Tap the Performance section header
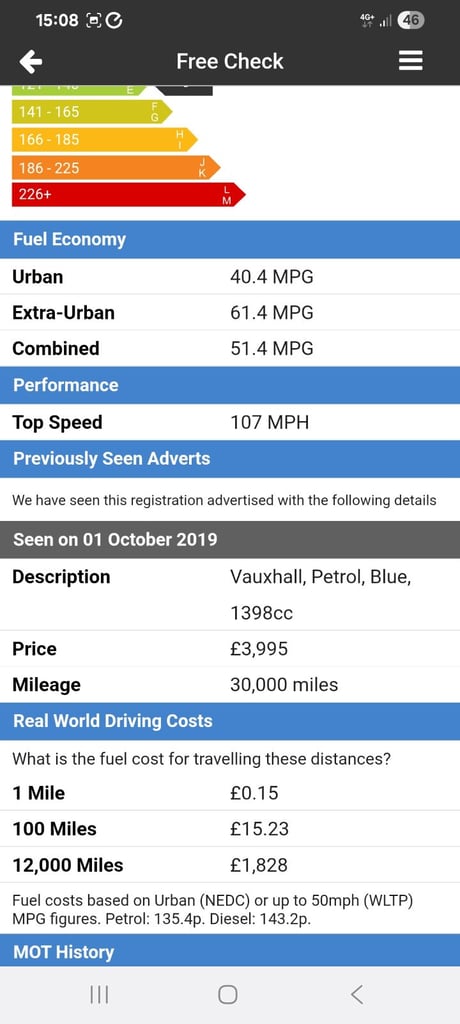This screenshot has width=460, height=1024. click(230, 385)
